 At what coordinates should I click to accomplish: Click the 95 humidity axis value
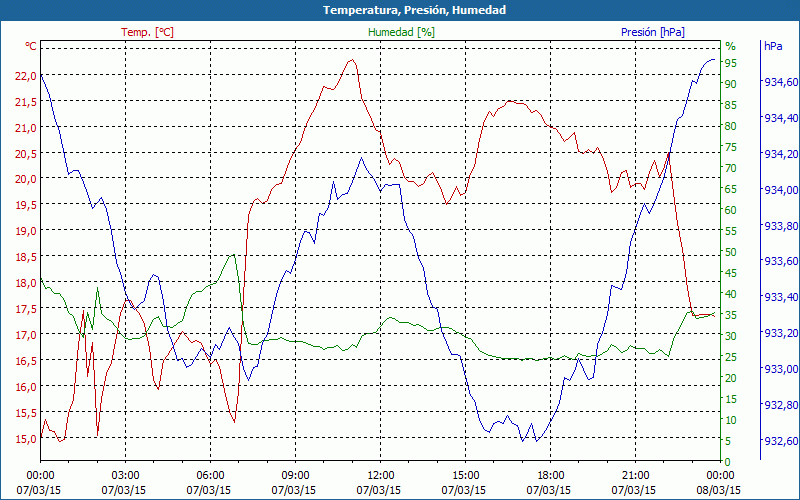pyautogui.click(x=731, y=63)
